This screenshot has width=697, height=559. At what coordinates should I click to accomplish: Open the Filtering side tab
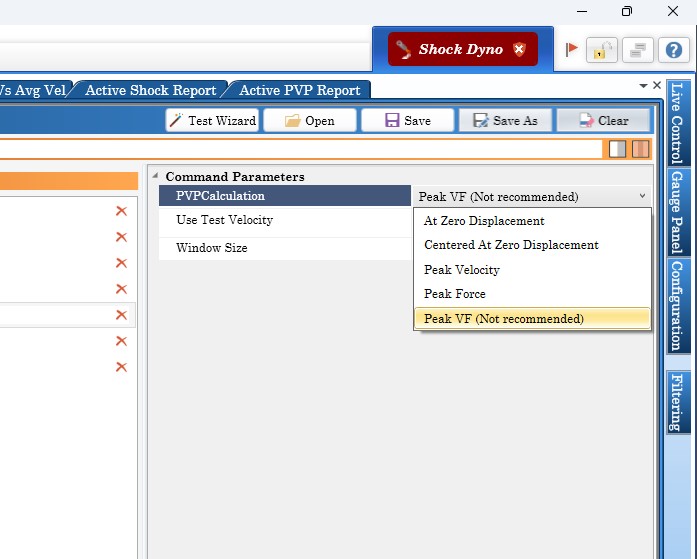tap(677, 402)
